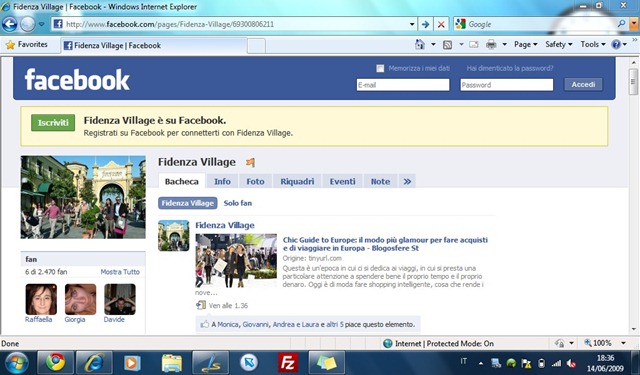Open Favorites star button
This screenshot has height=375, width=640.
click(27, 44)
